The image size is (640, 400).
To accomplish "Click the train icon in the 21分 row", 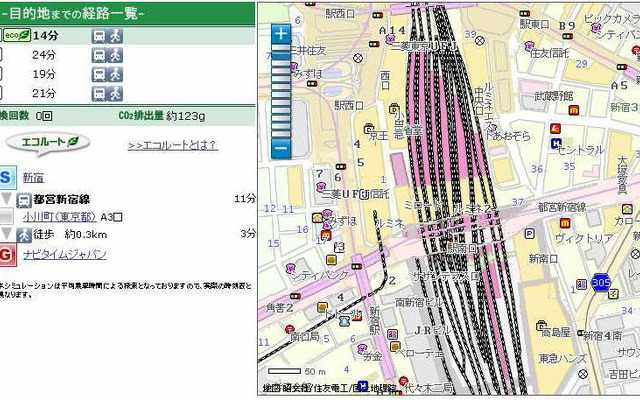I will pyautogui.click(x=99, y=93).
